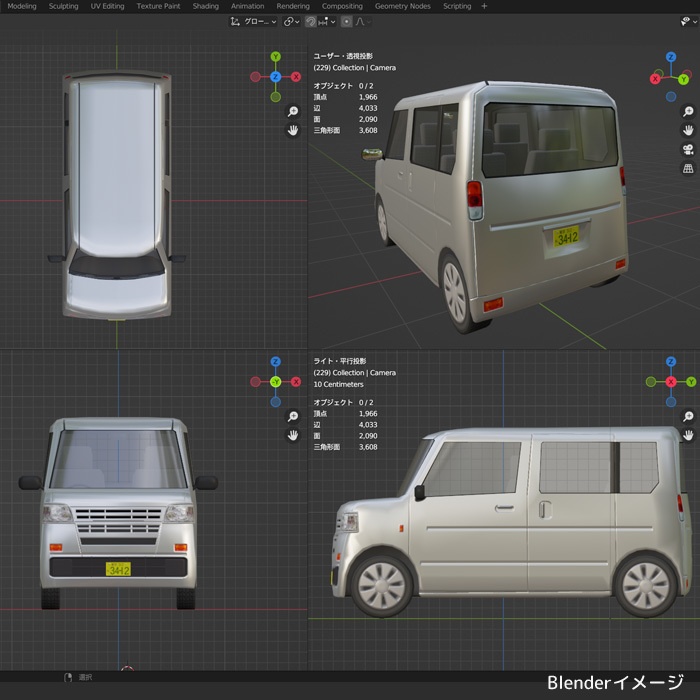Switch to the Sculpting workspace tab
Viewport: 700px width, 700px height.
pos(63,6)
